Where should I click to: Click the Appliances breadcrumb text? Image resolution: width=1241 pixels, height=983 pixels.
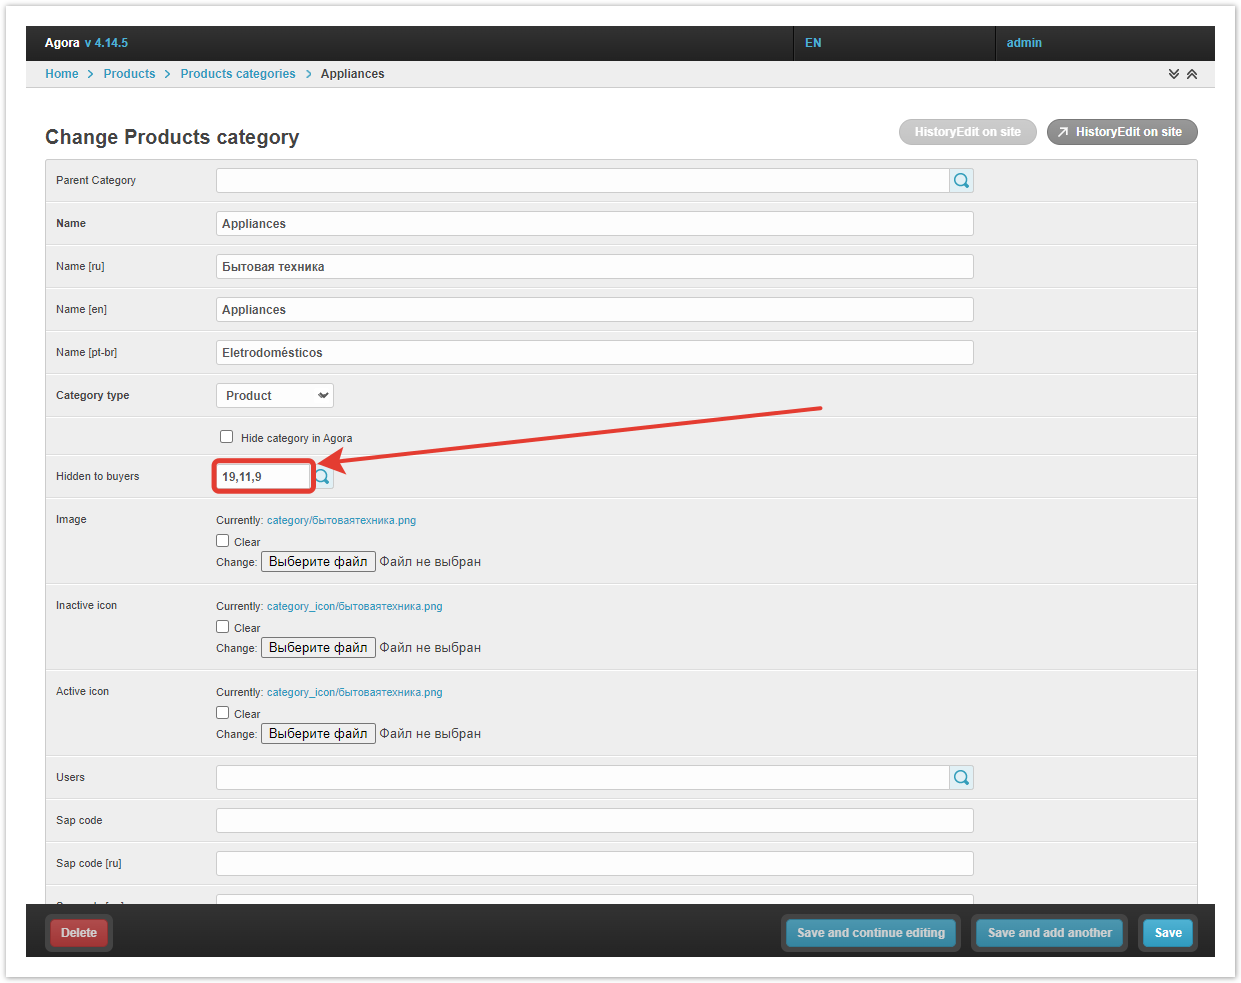pos(352,74)
